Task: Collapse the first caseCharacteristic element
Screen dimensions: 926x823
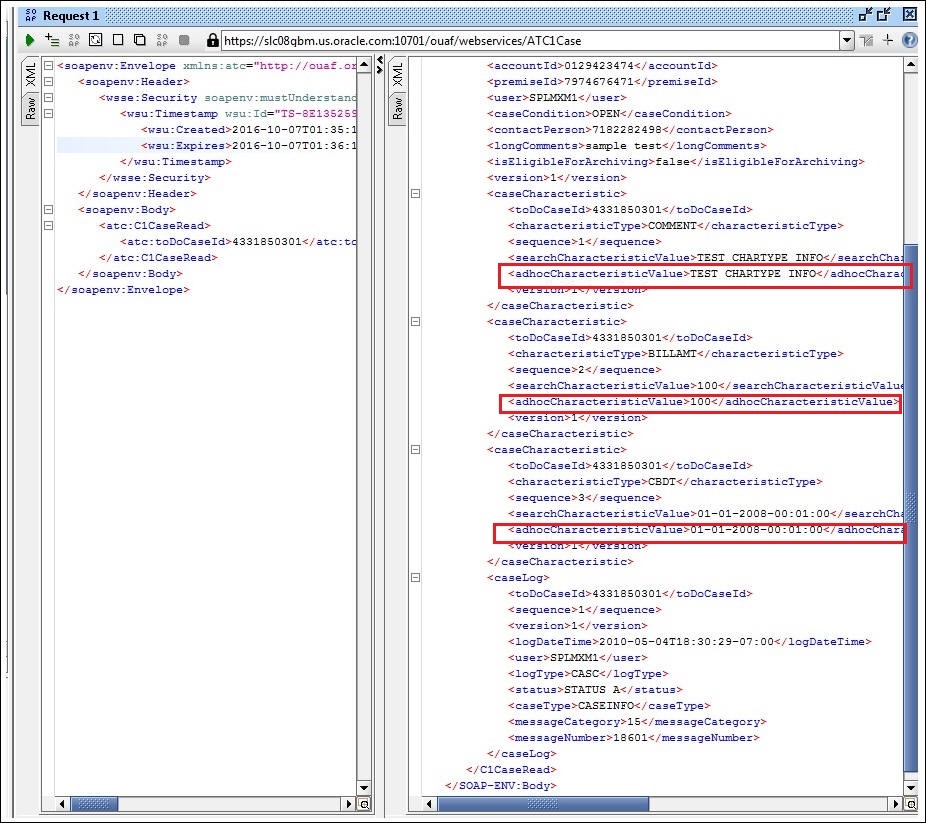Action: point(416,193)
